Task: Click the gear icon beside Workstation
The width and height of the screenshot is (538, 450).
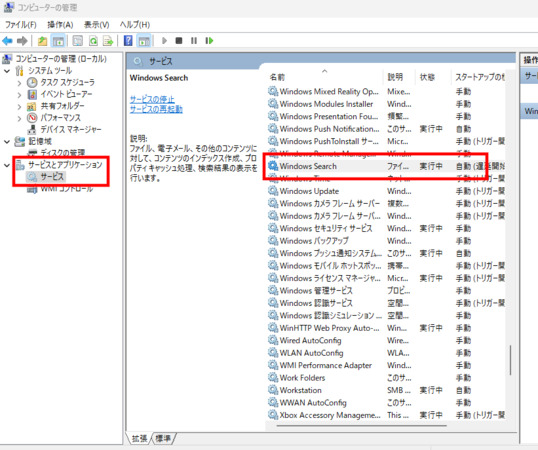Action: [x=273, y=390]
